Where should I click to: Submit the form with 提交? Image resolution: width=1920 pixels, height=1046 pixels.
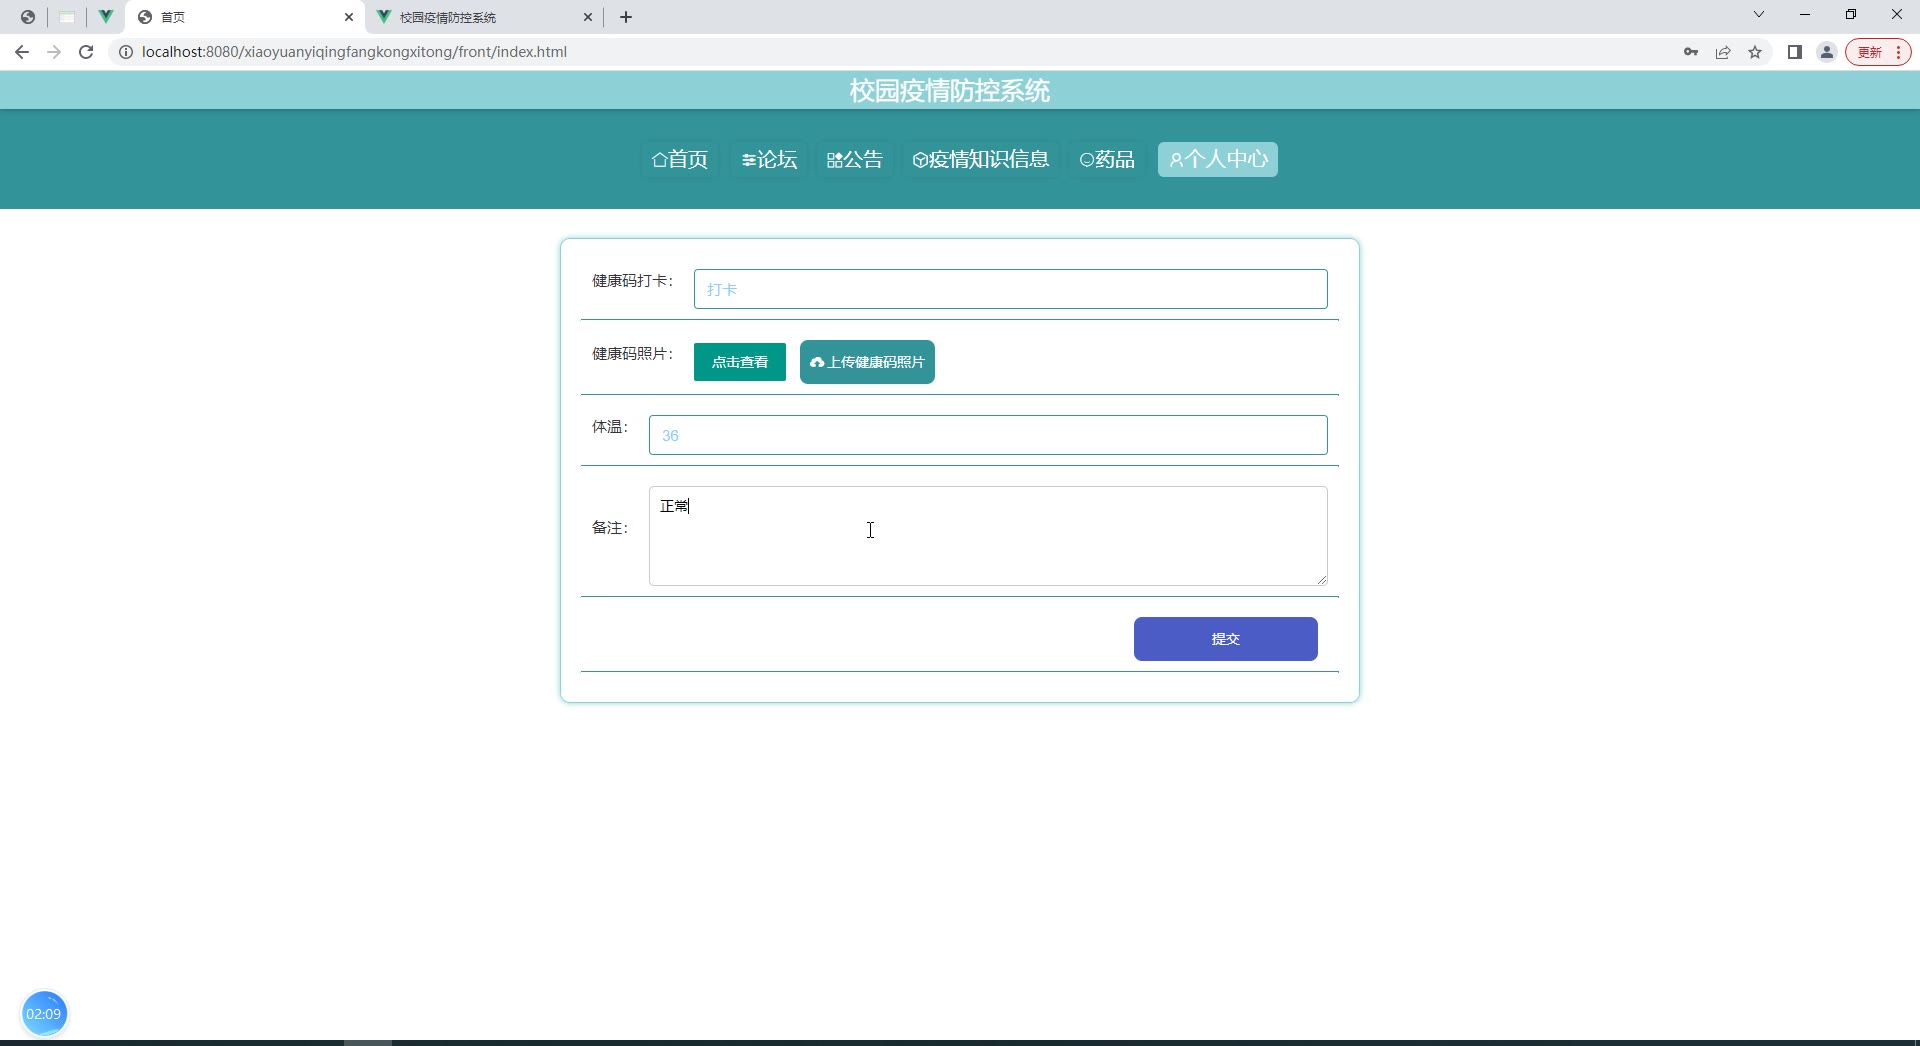[1226, 639]
